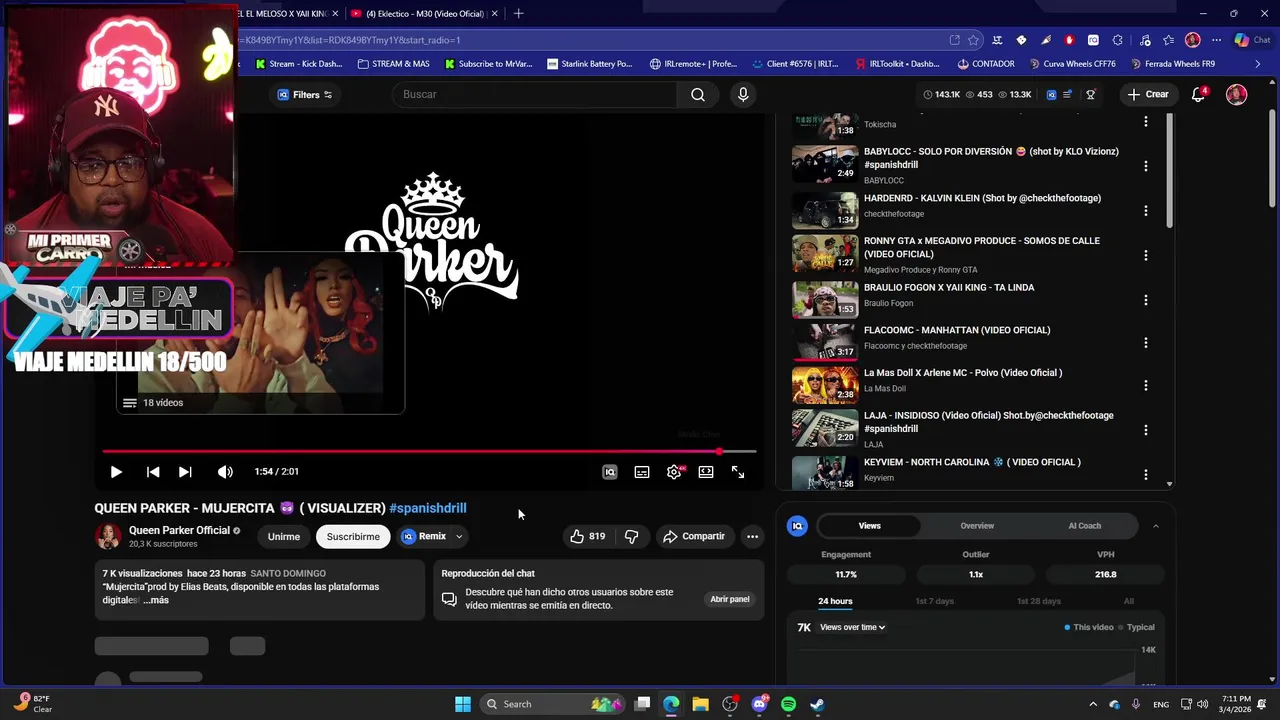
Task: Click Abrir panel for chat replay
Action: click(x=730, y=599)
